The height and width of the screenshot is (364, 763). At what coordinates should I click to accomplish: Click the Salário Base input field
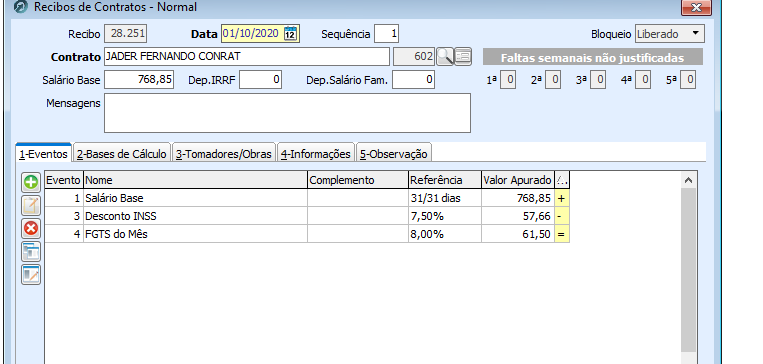139,80
